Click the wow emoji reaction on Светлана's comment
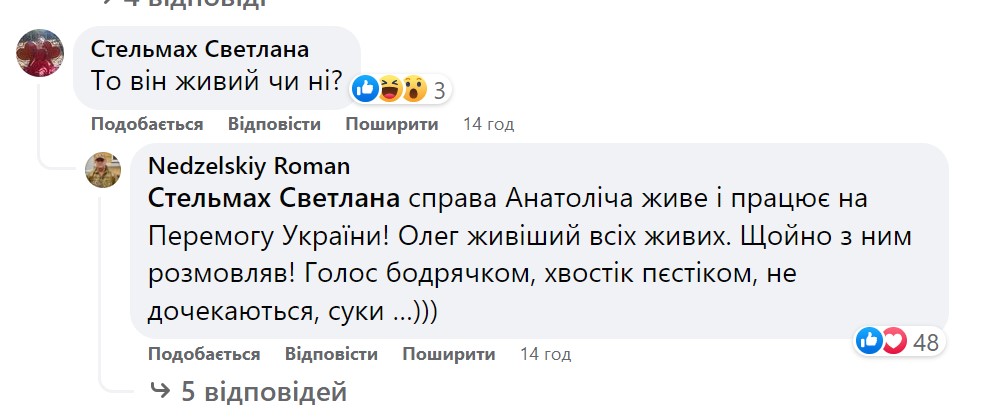1008x420 pixels. tap(413, 90)
